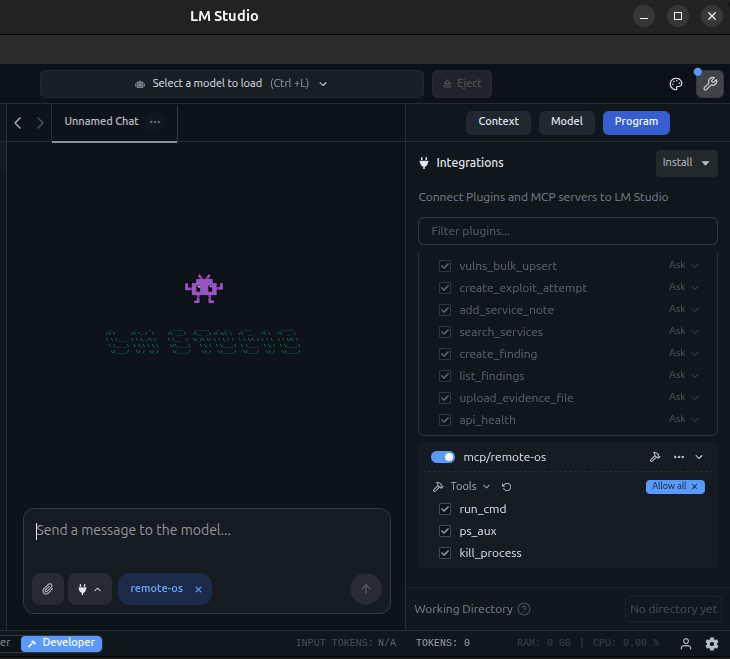The width and height of the screenshot is (730, 659).
Task: Open the Ask dropdown for api_health
Action: tap(684, 419)
